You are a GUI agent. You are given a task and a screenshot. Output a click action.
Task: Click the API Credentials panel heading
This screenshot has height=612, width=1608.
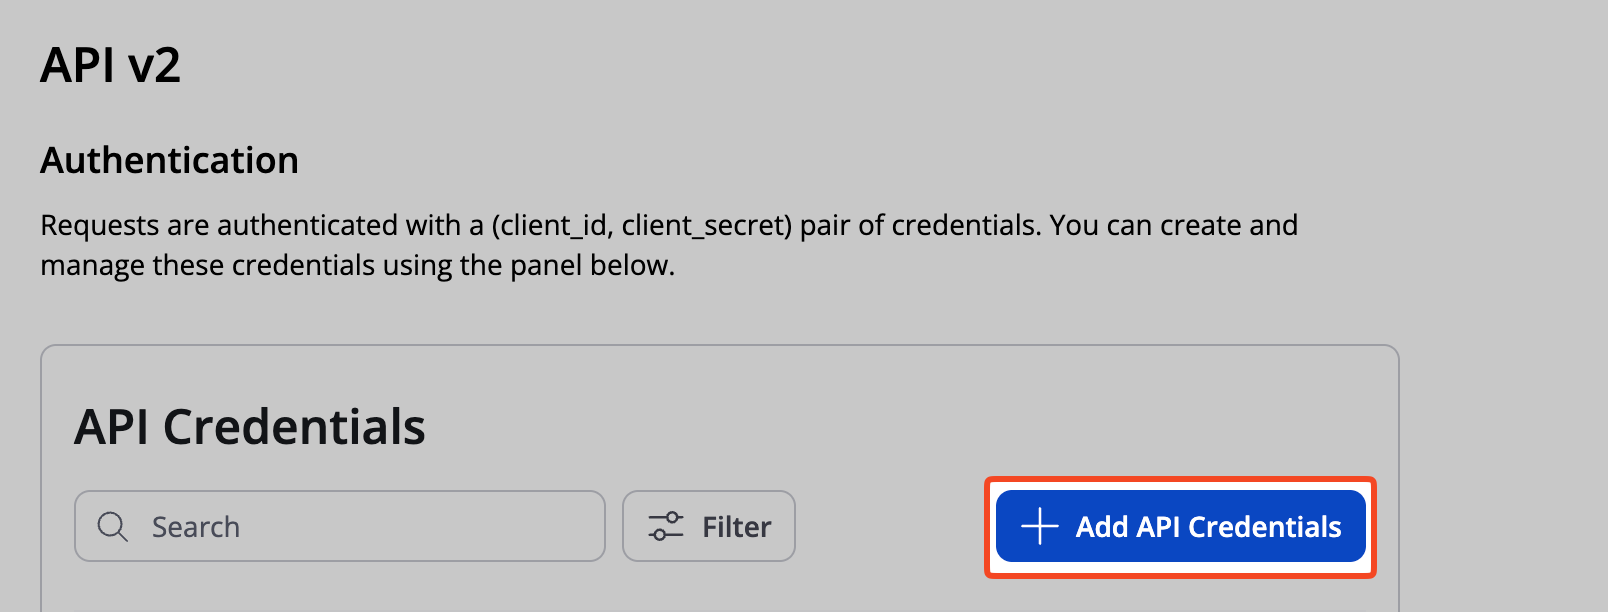[x=249, y=427]
